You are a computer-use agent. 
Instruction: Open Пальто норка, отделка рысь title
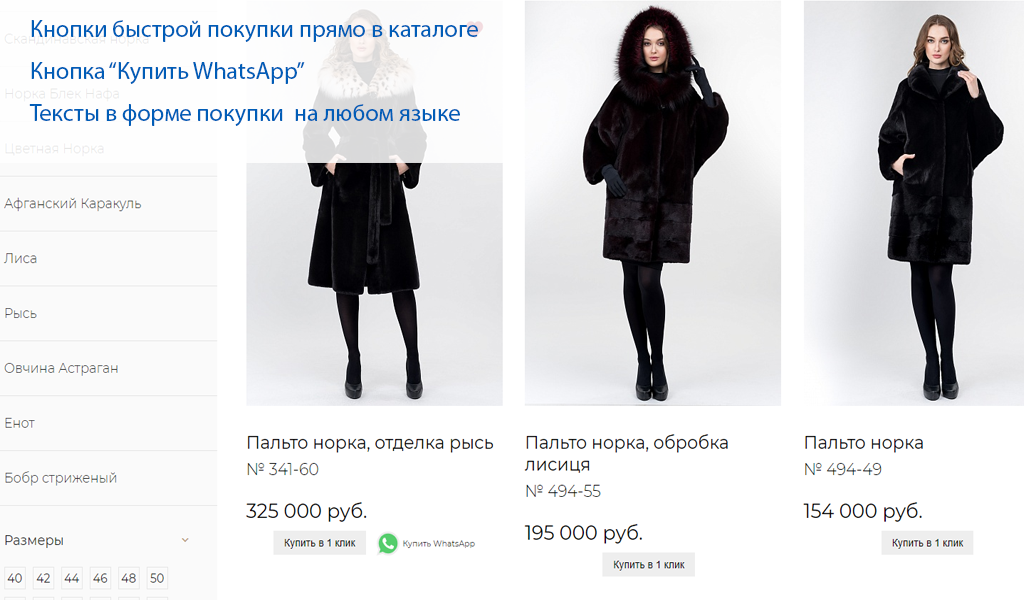[370, 443]
